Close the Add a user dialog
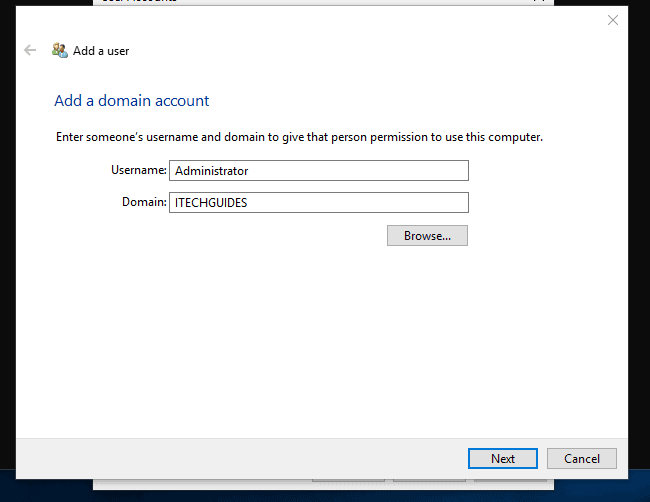This screenshot has height=502, width=650. (x=613, y=20)
